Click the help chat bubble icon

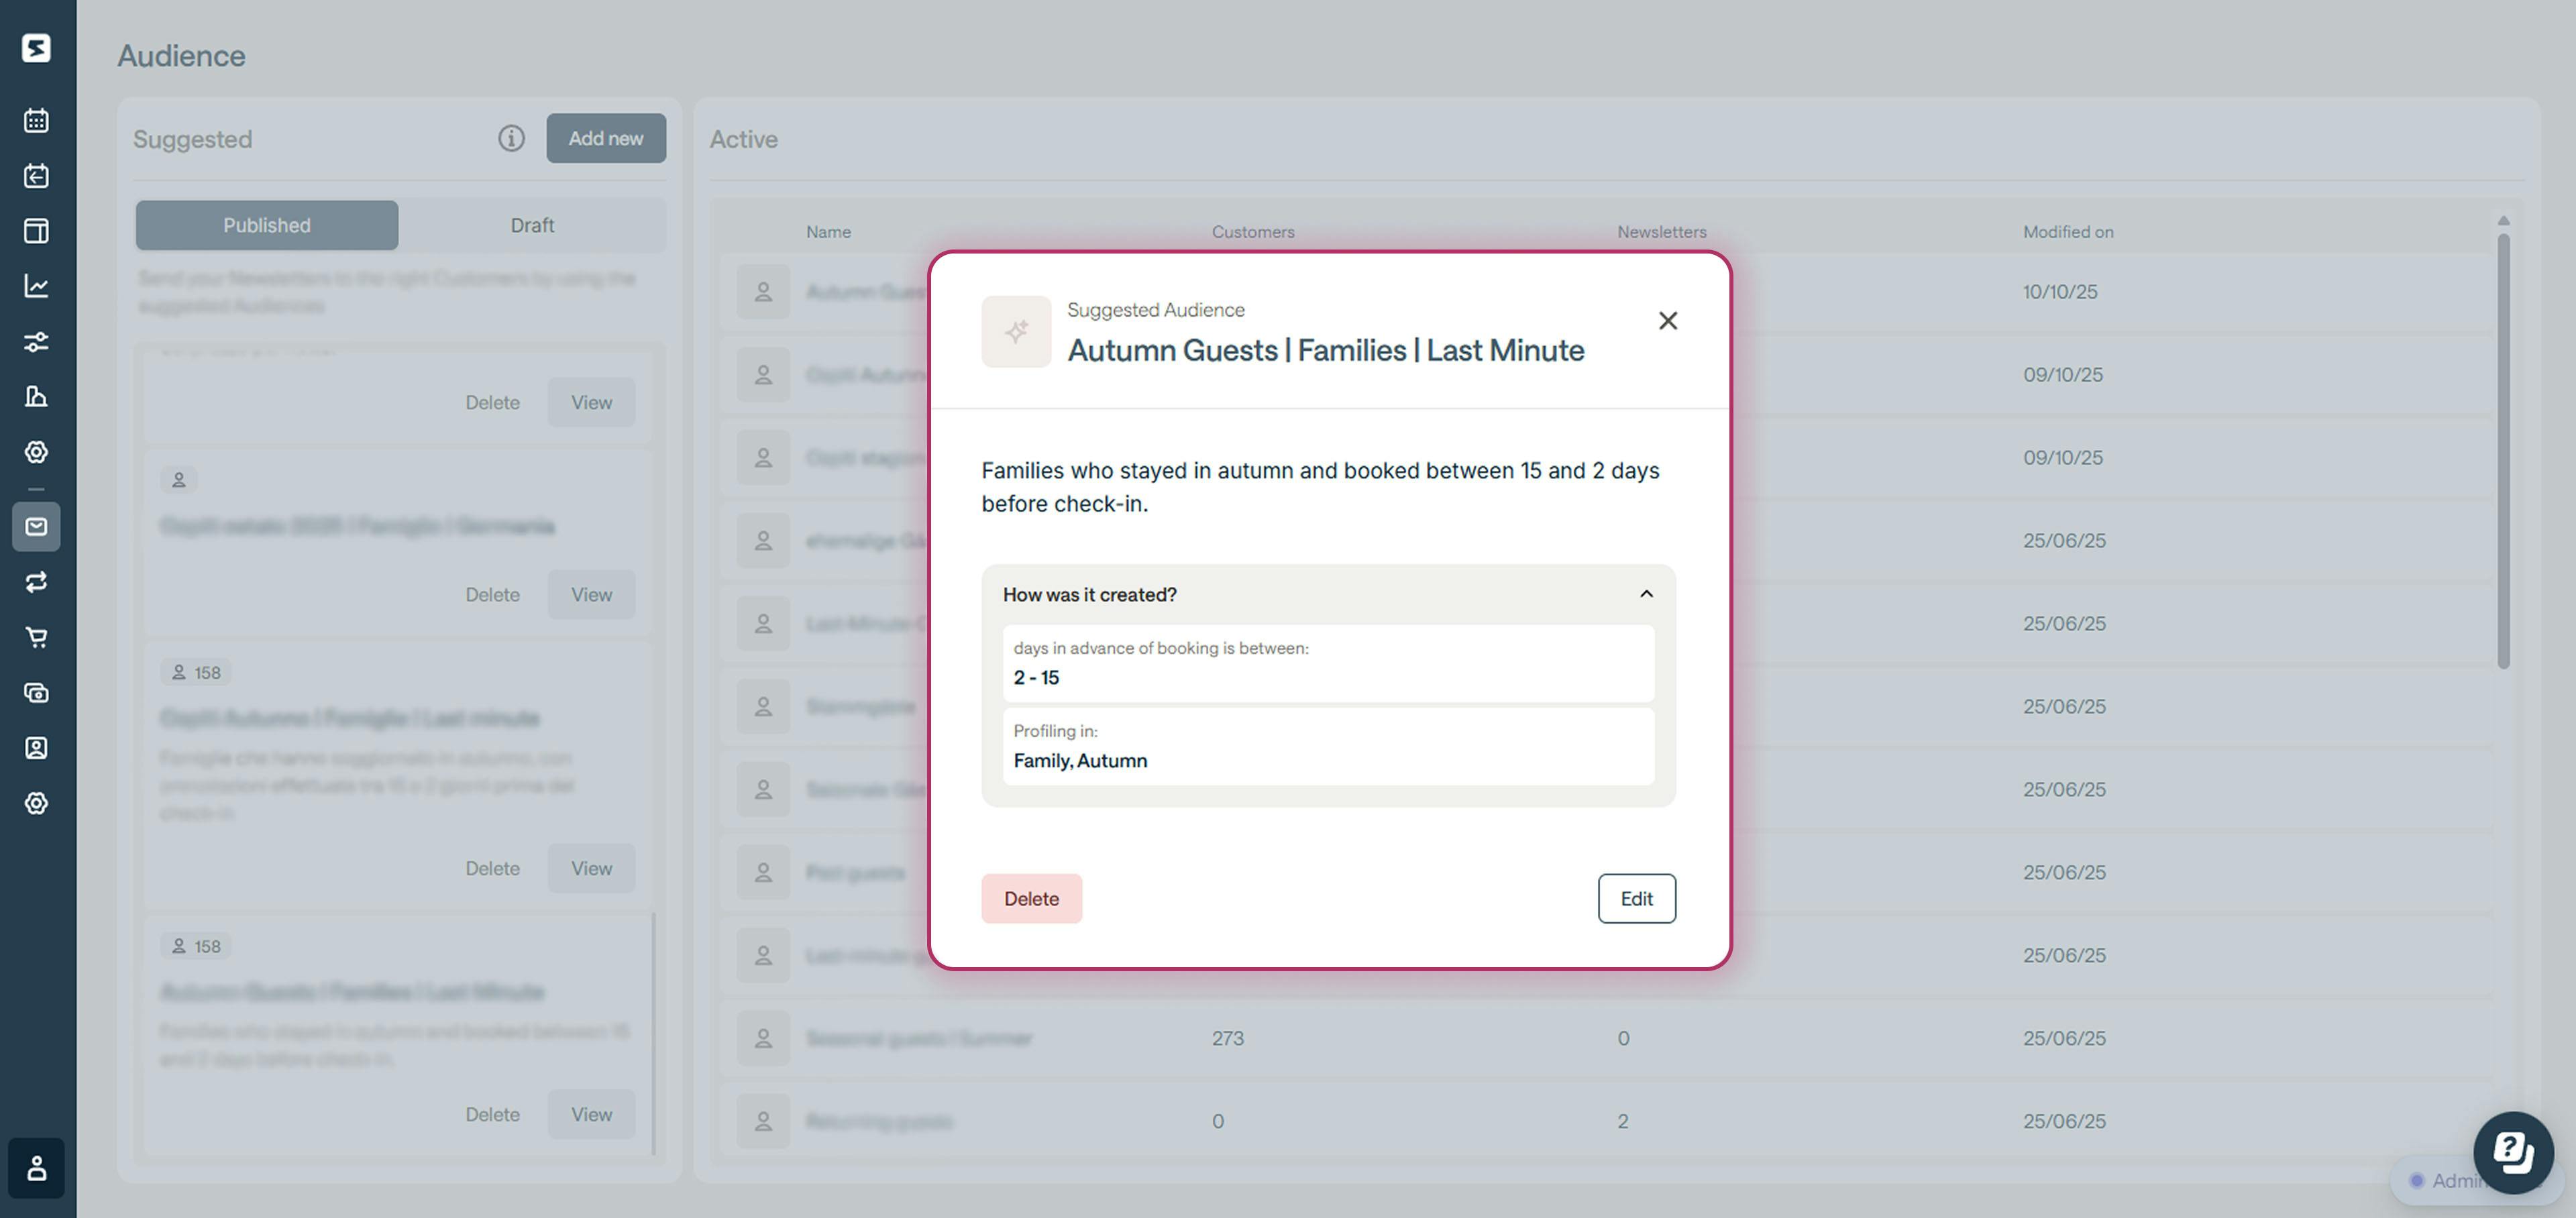(x=2513, y=1152)
